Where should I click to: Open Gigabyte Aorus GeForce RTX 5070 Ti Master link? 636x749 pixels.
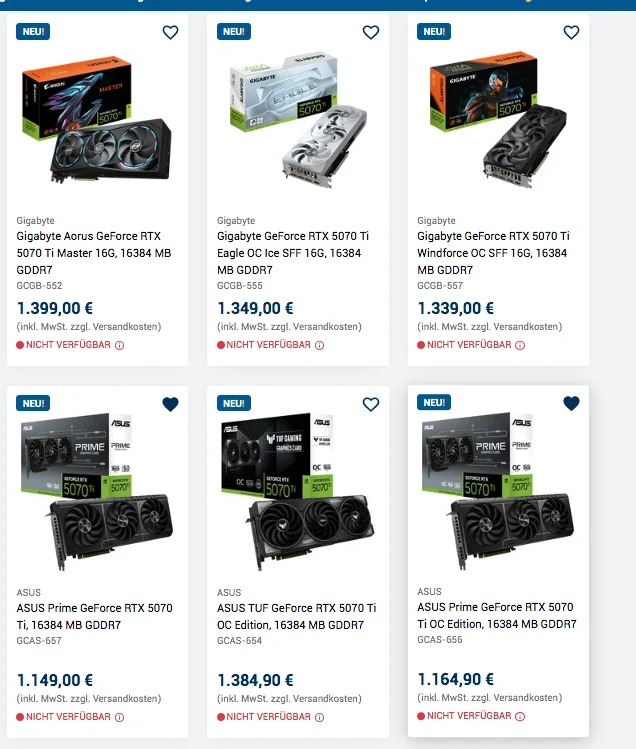click(x=94, y=253)
